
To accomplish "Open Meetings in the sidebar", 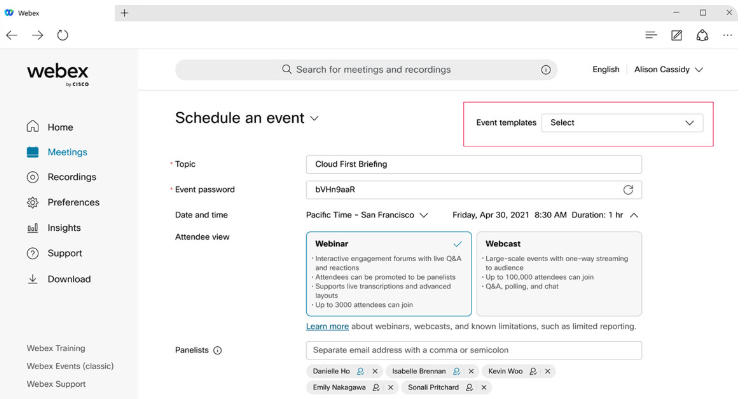I will point(57,152).
